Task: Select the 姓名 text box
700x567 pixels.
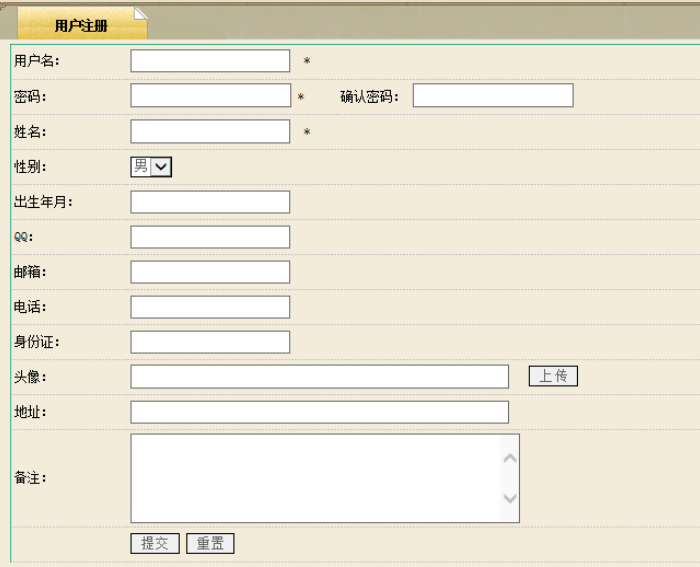Action: point(210,131)
